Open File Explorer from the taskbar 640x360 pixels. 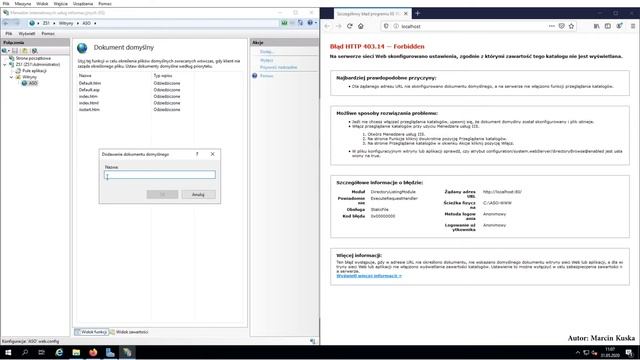(76, 352)
